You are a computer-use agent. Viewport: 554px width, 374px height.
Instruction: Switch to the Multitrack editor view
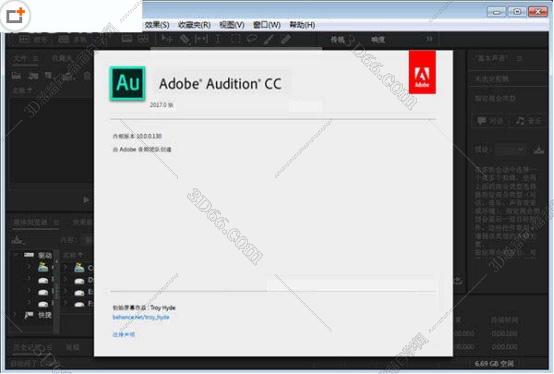(72, 39)
